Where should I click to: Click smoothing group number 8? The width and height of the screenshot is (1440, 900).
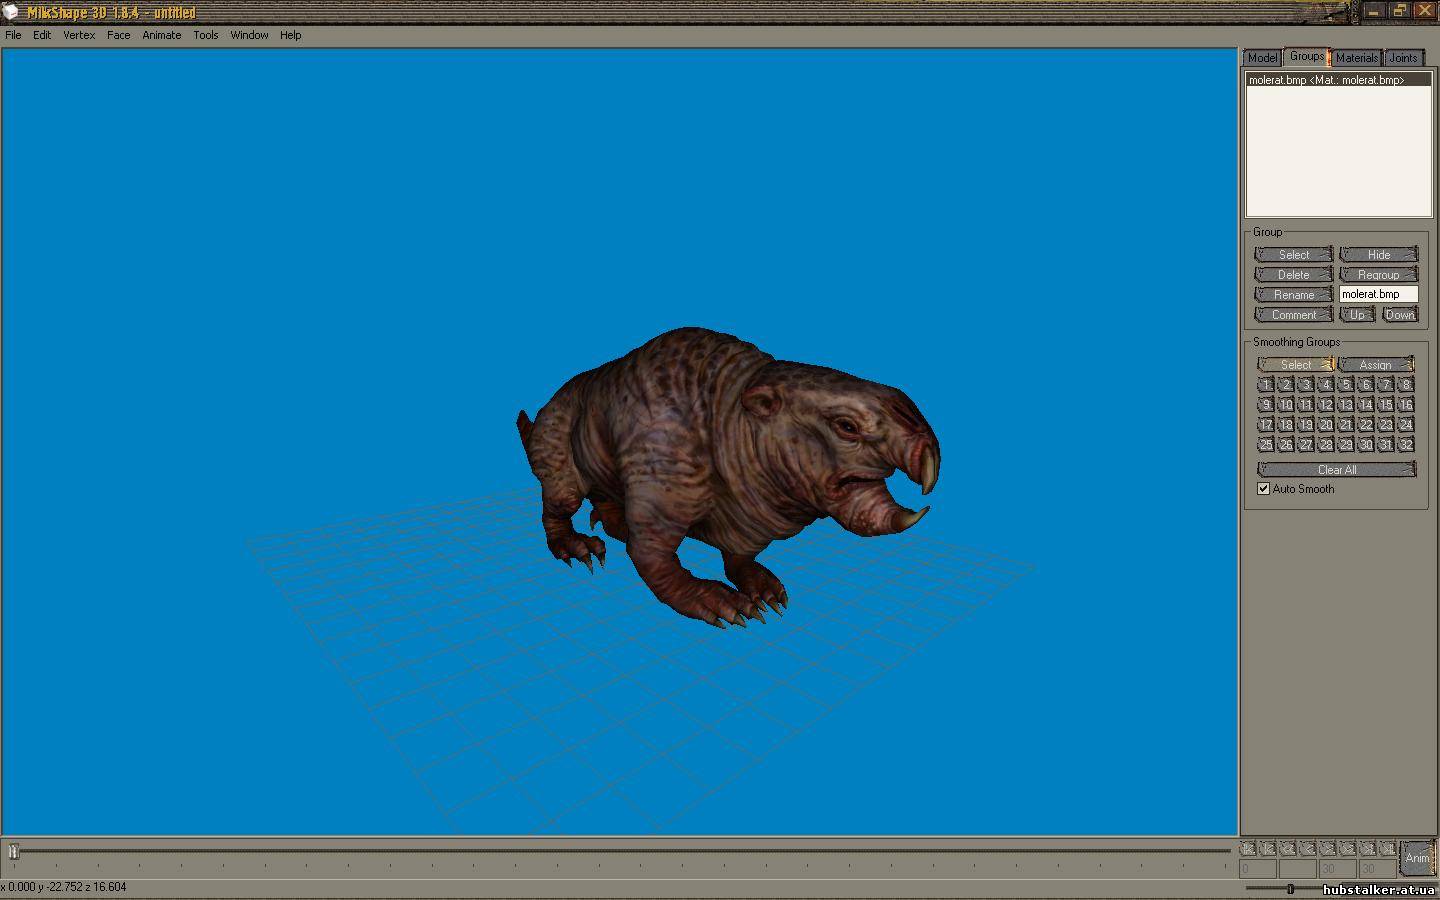coord(1406,384)
